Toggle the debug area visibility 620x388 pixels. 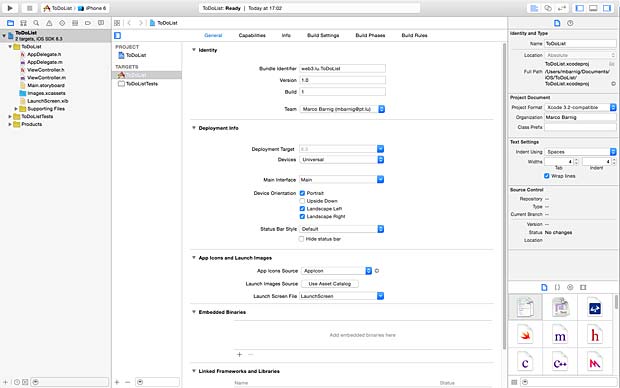pyautogui.click(x=593, y=8)
